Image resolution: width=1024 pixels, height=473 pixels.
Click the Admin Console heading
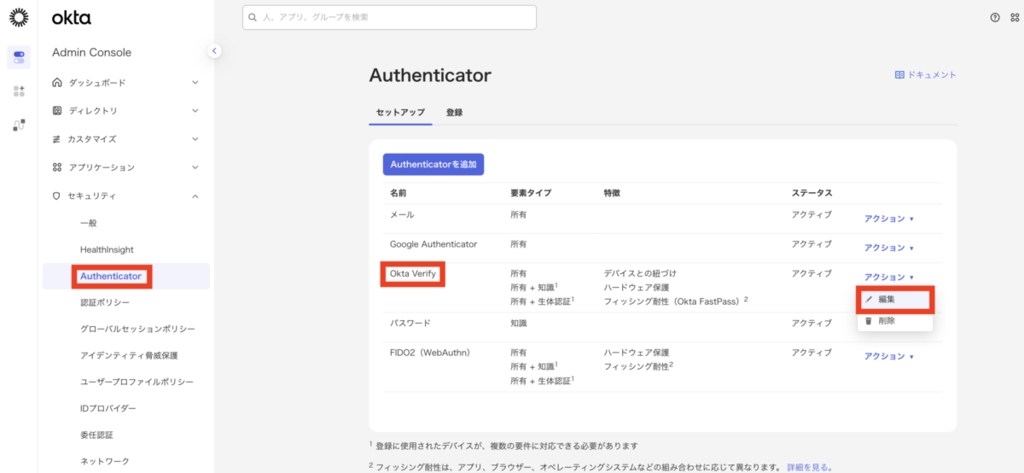coord(91,52)
